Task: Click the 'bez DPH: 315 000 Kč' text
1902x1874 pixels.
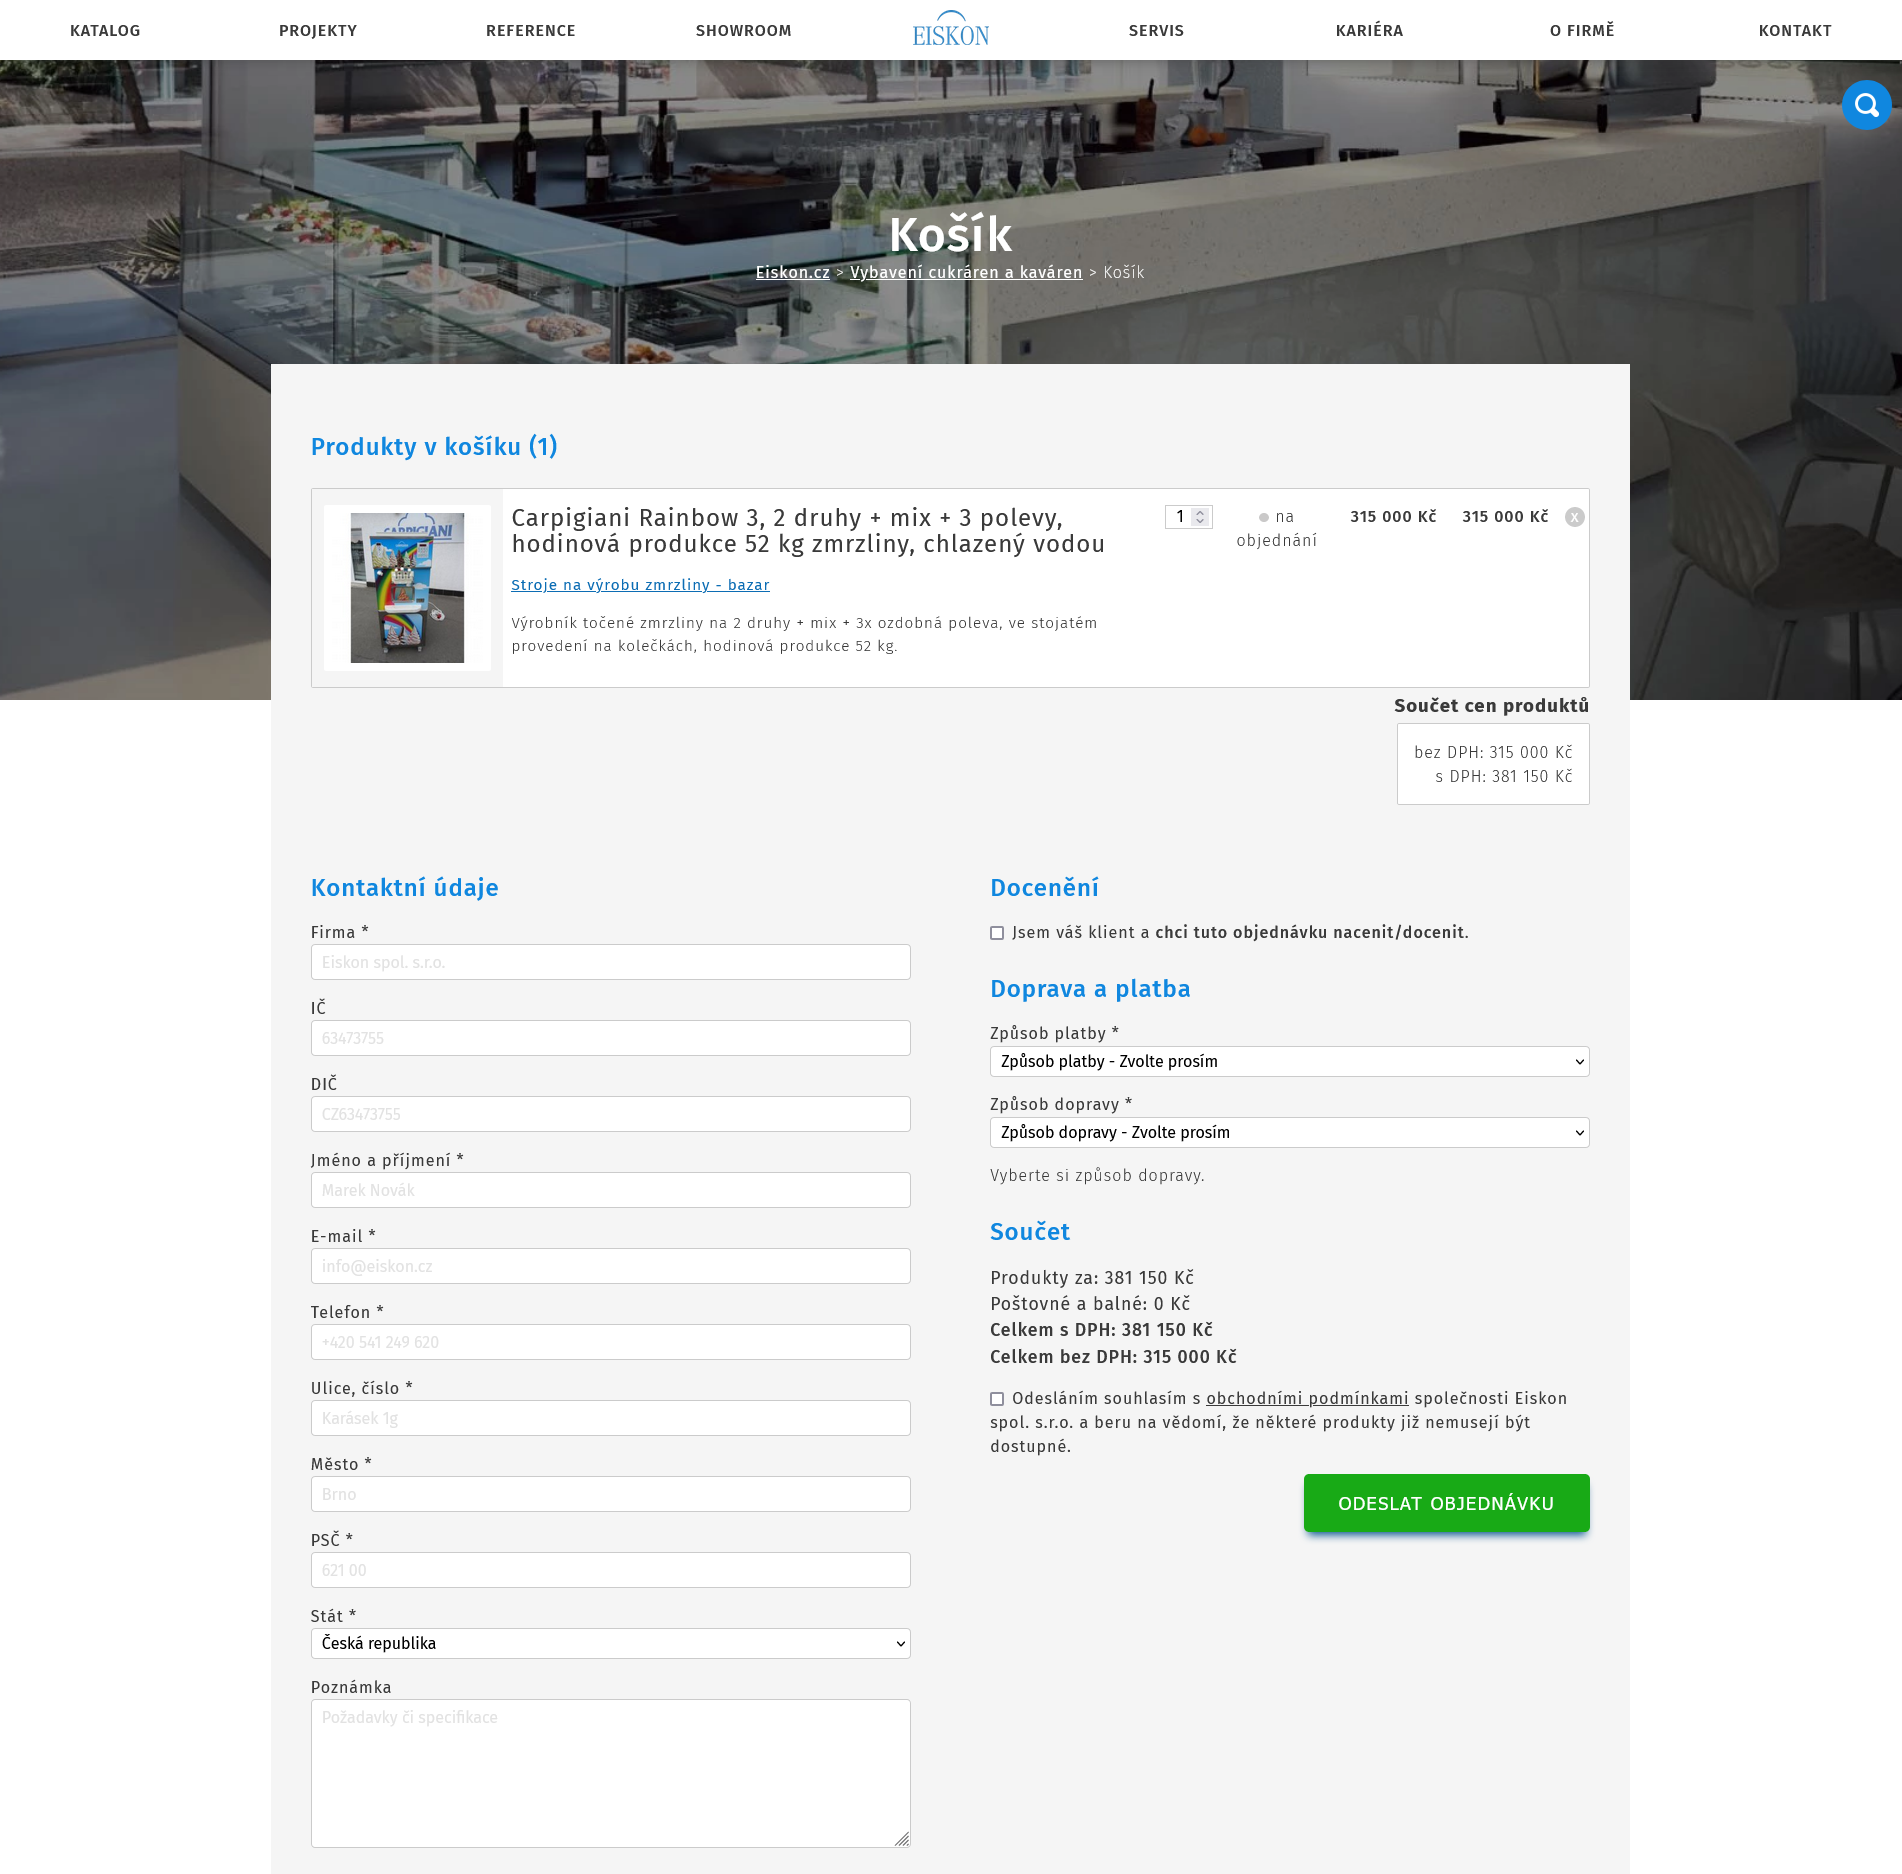Action: click(x=1493, y=752)
